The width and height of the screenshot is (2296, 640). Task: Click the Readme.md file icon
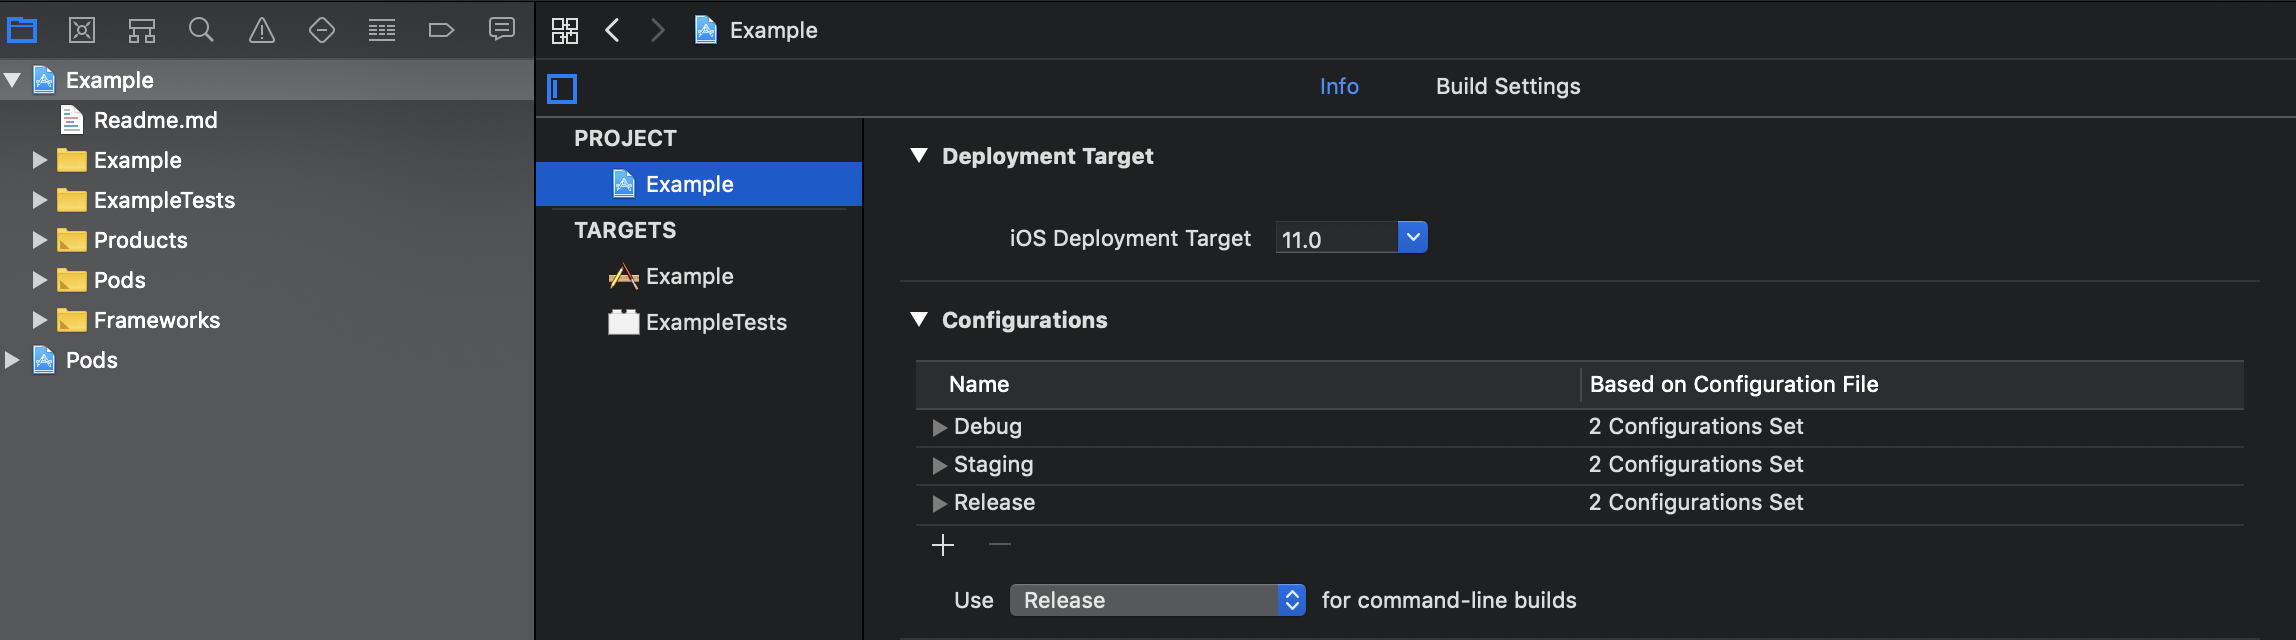(72, 120)
